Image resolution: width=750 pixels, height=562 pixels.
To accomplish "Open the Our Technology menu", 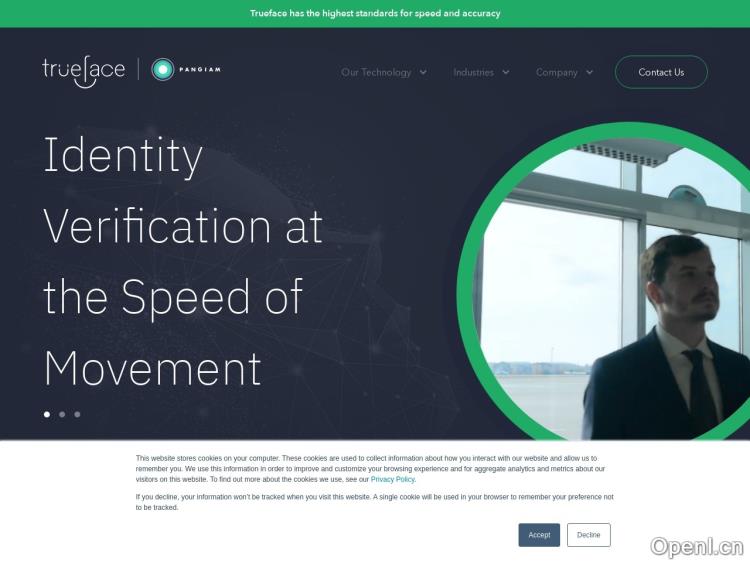I will point(376,72).
